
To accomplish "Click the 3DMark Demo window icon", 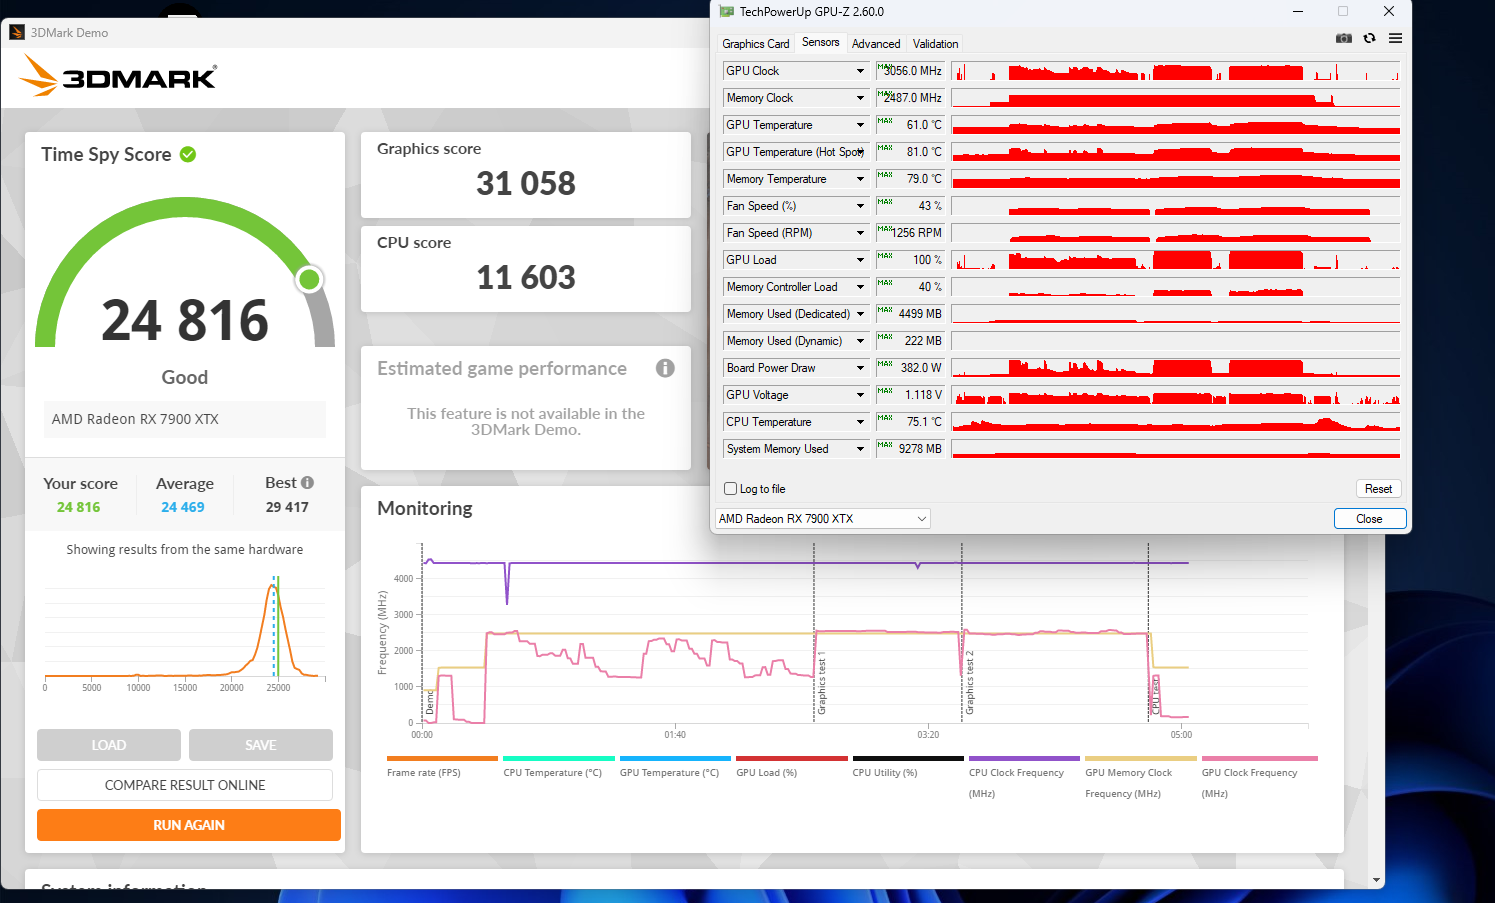I will pos(17,32).
